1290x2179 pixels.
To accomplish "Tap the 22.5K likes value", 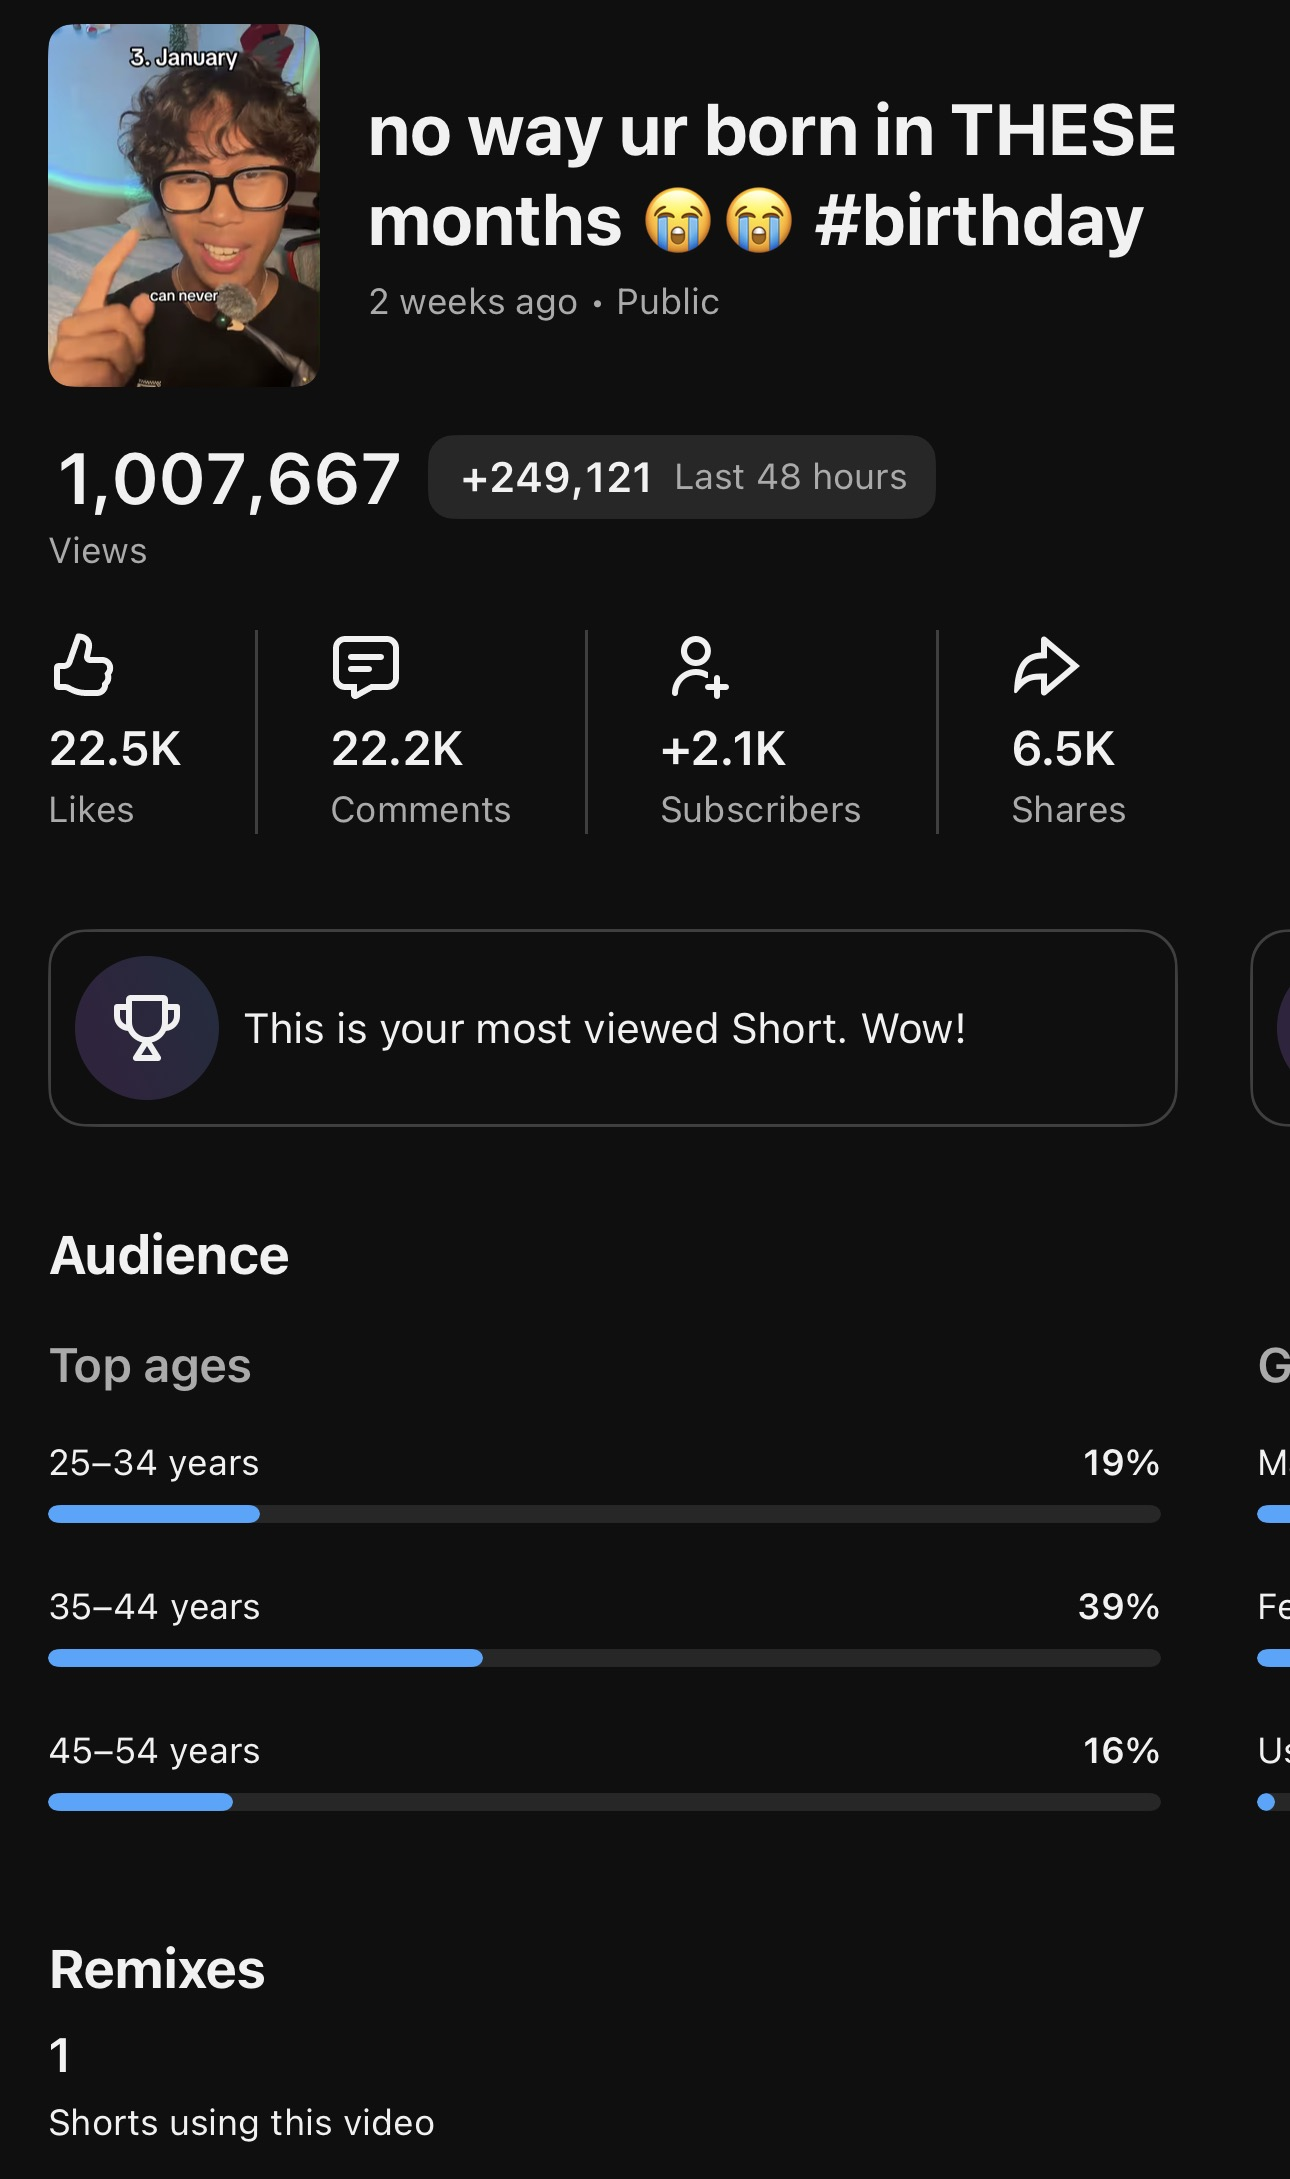I will coord(115,749).
